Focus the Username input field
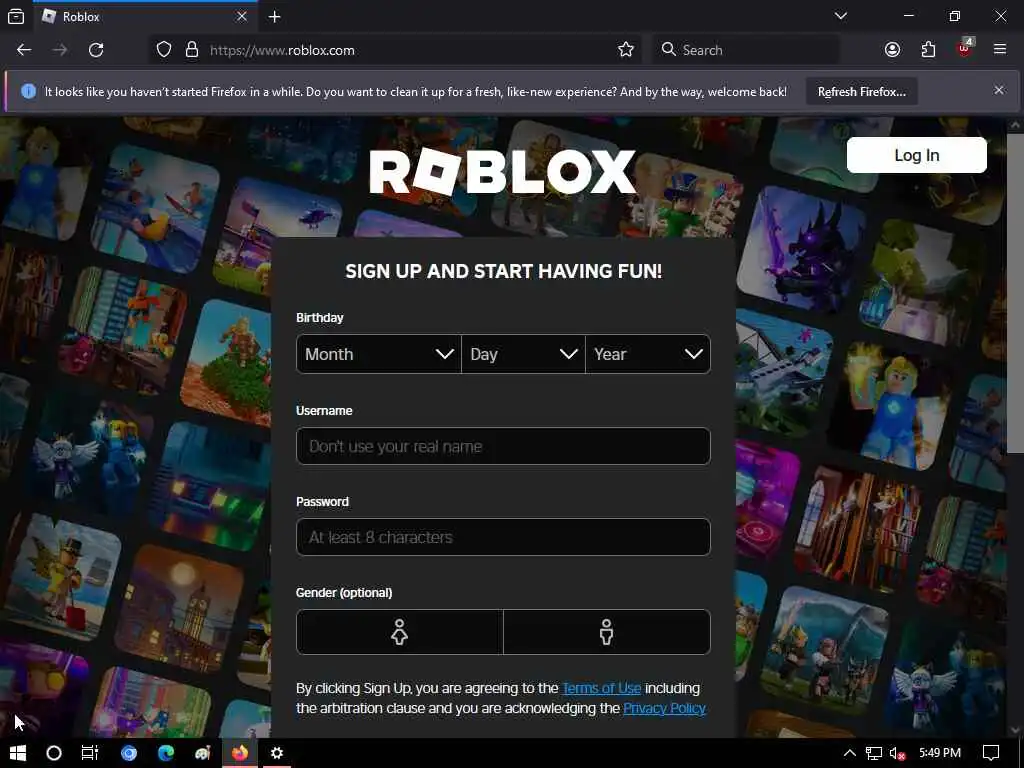 [503, 447]
